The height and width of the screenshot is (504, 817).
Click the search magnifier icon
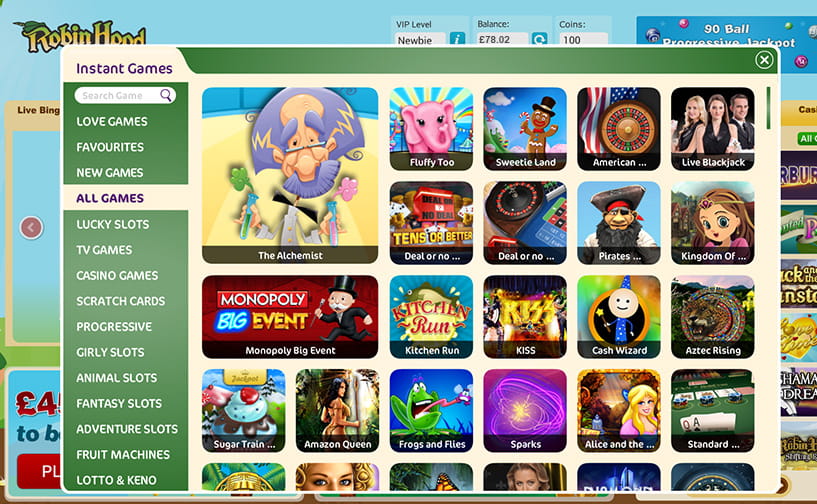click(x=166, y=95)
